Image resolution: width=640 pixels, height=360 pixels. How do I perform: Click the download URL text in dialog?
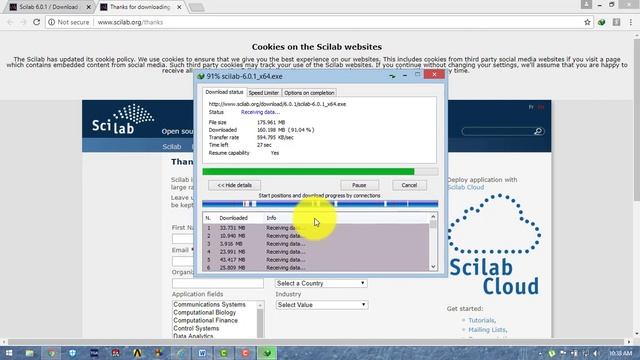(x=277, y=104)
